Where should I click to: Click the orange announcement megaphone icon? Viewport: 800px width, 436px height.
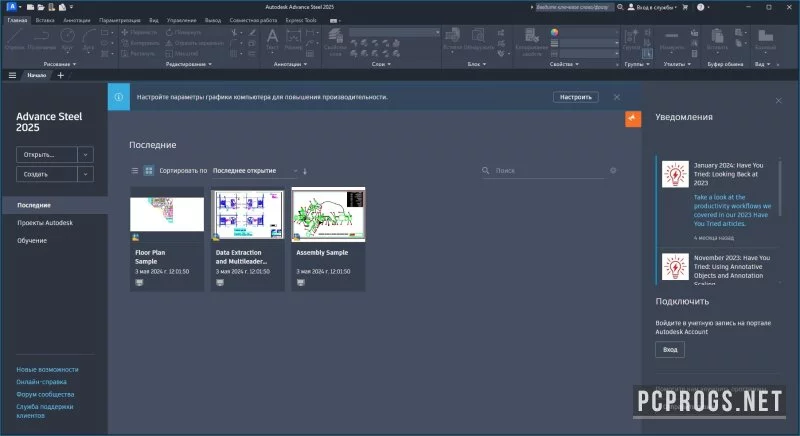coord(633,119)
